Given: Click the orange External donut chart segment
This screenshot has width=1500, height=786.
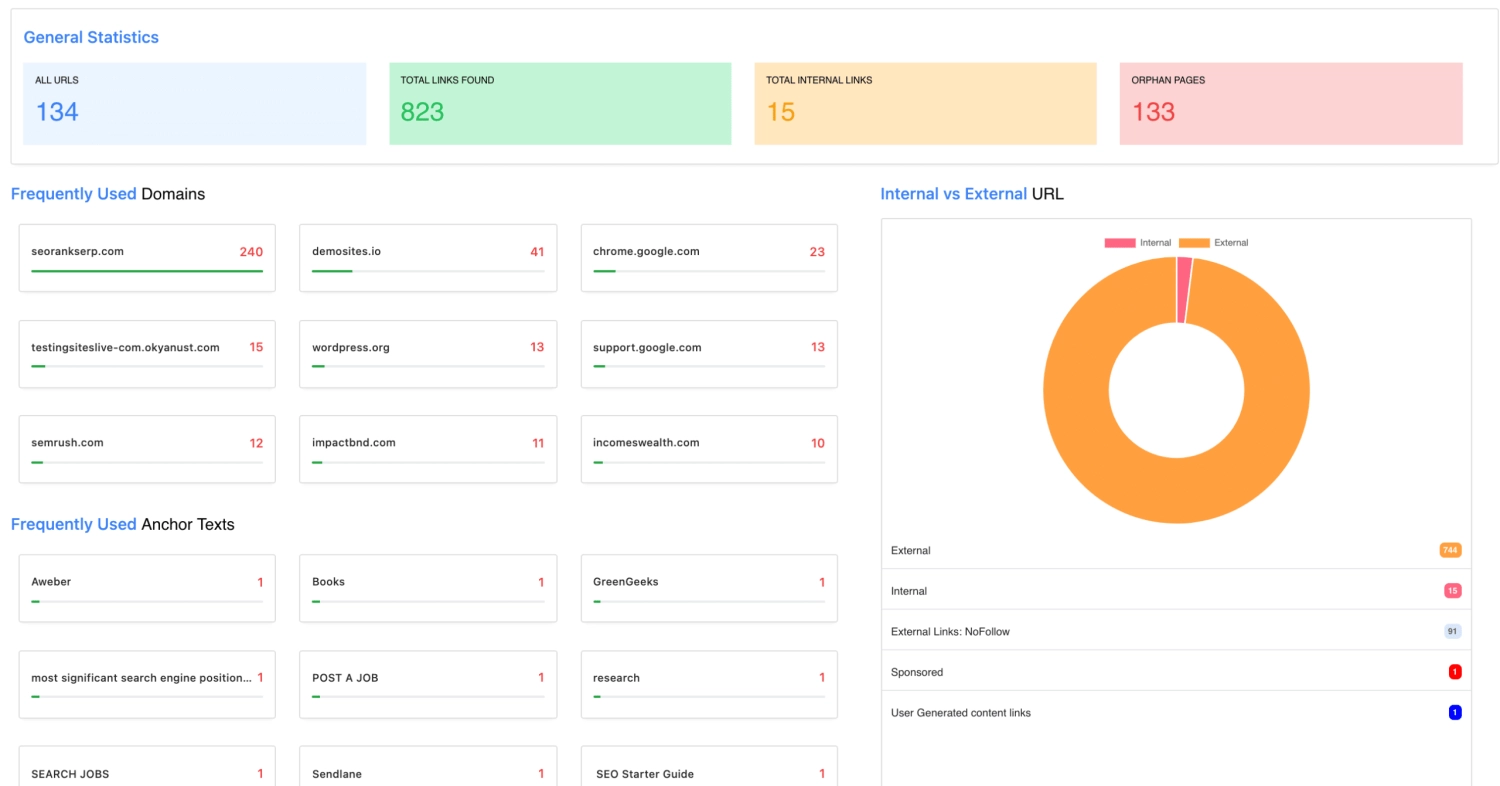Looking at the screenshot, I should click(x=1176, y=490).
